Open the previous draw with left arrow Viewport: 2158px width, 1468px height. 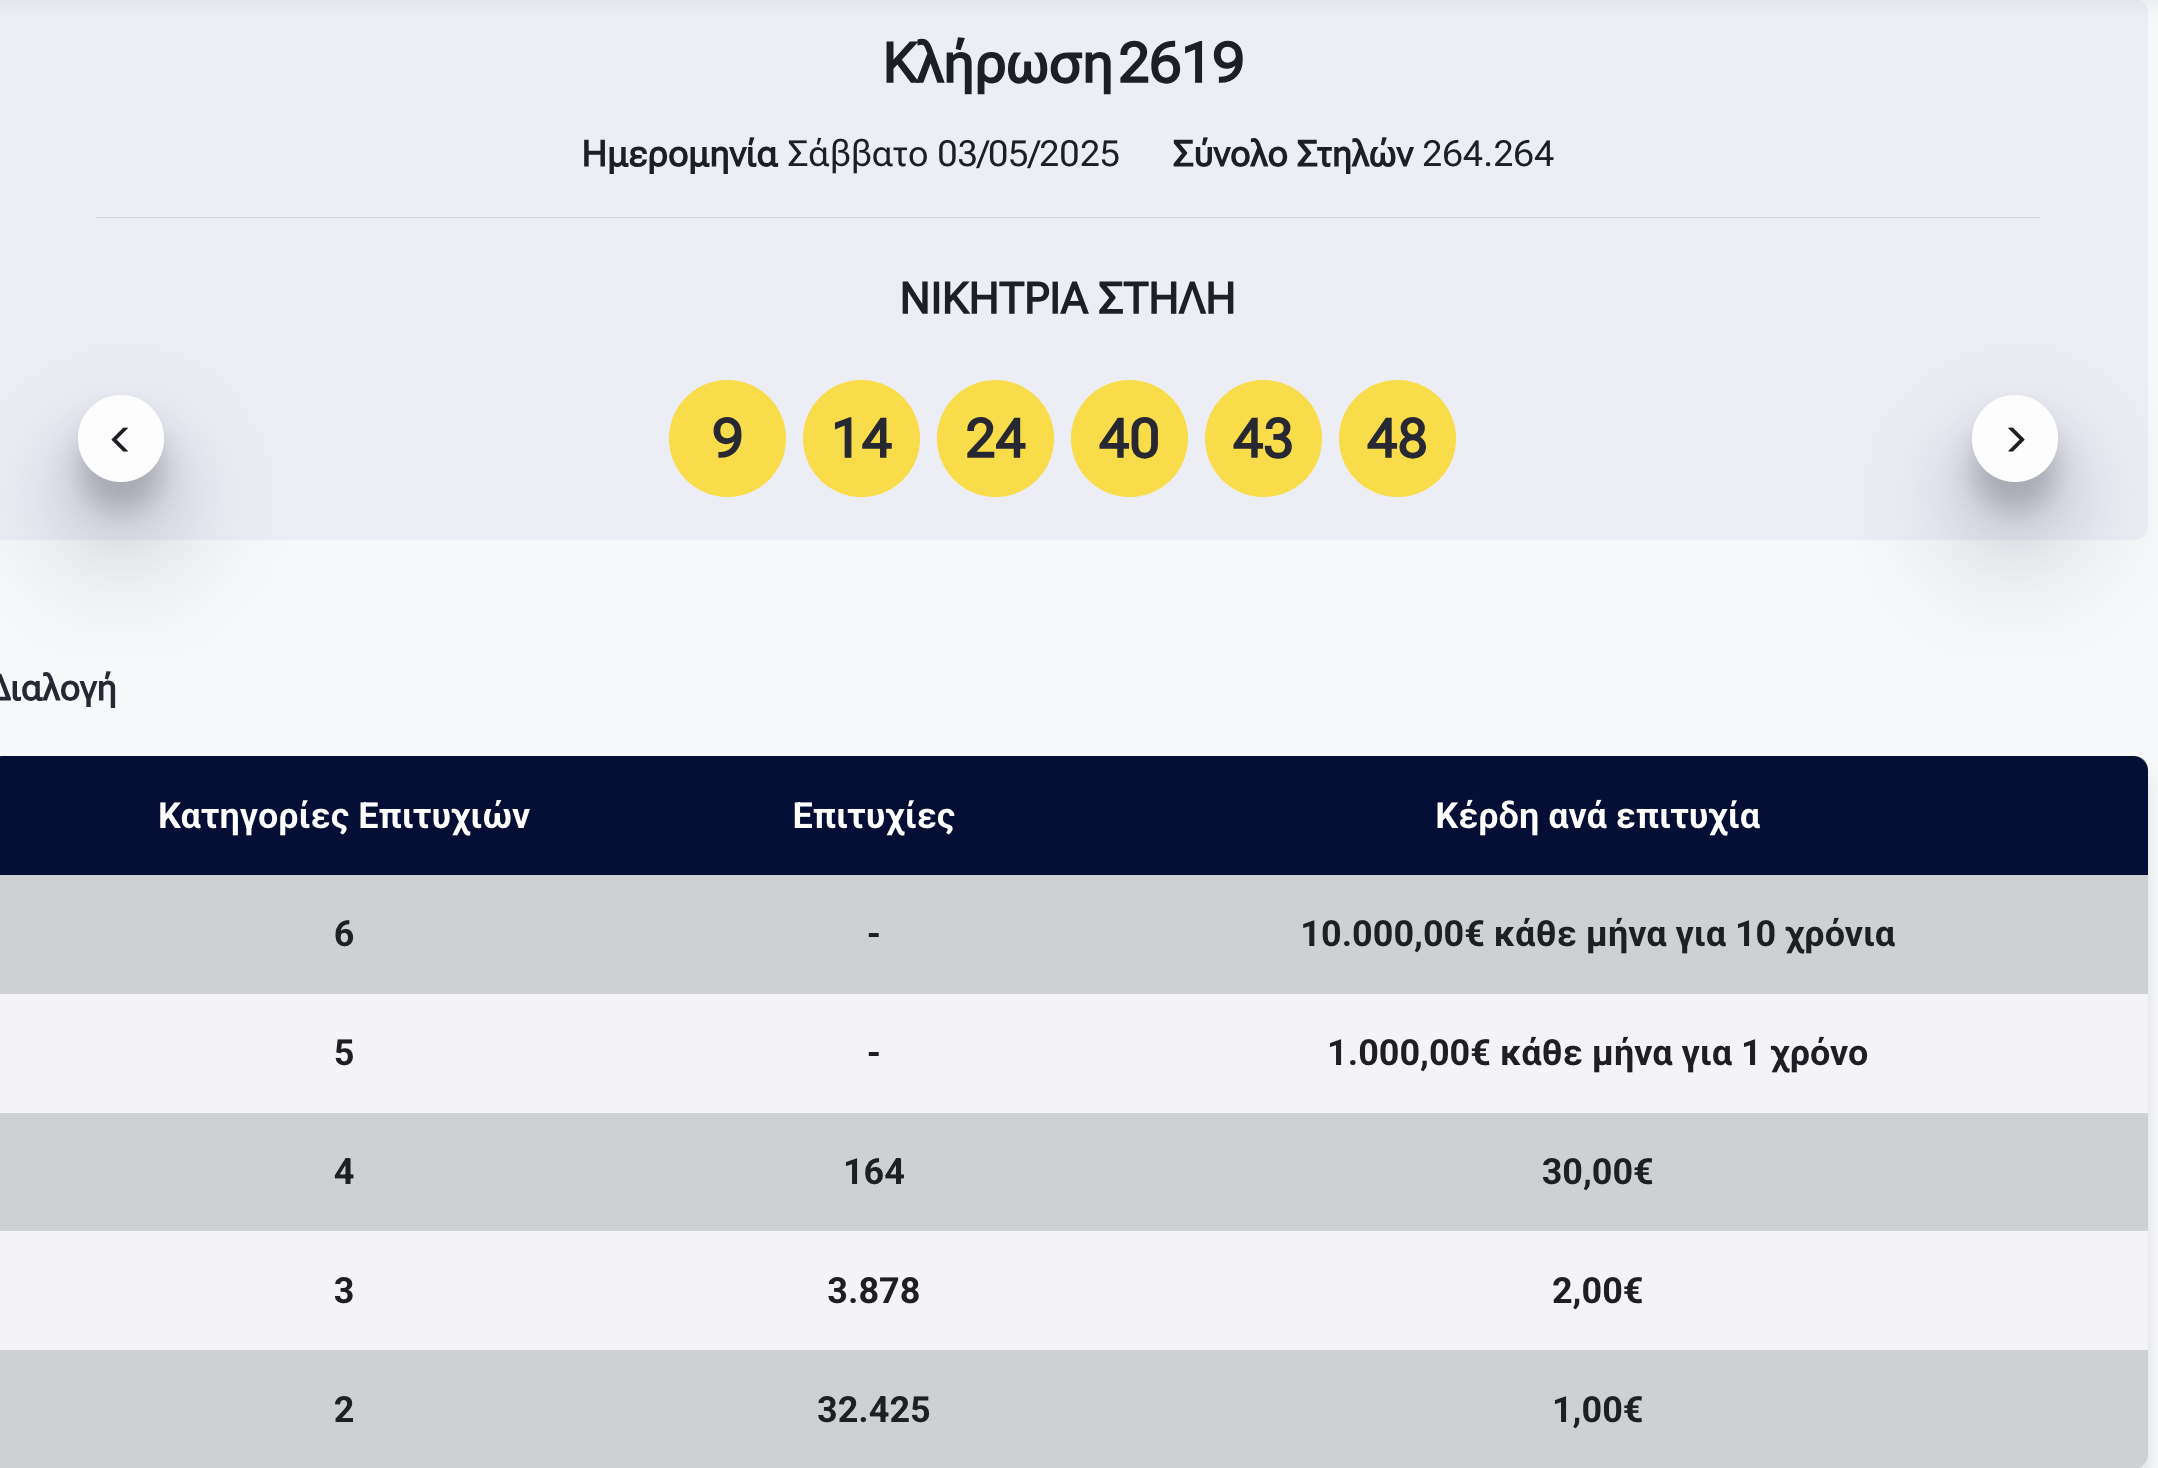121,438
